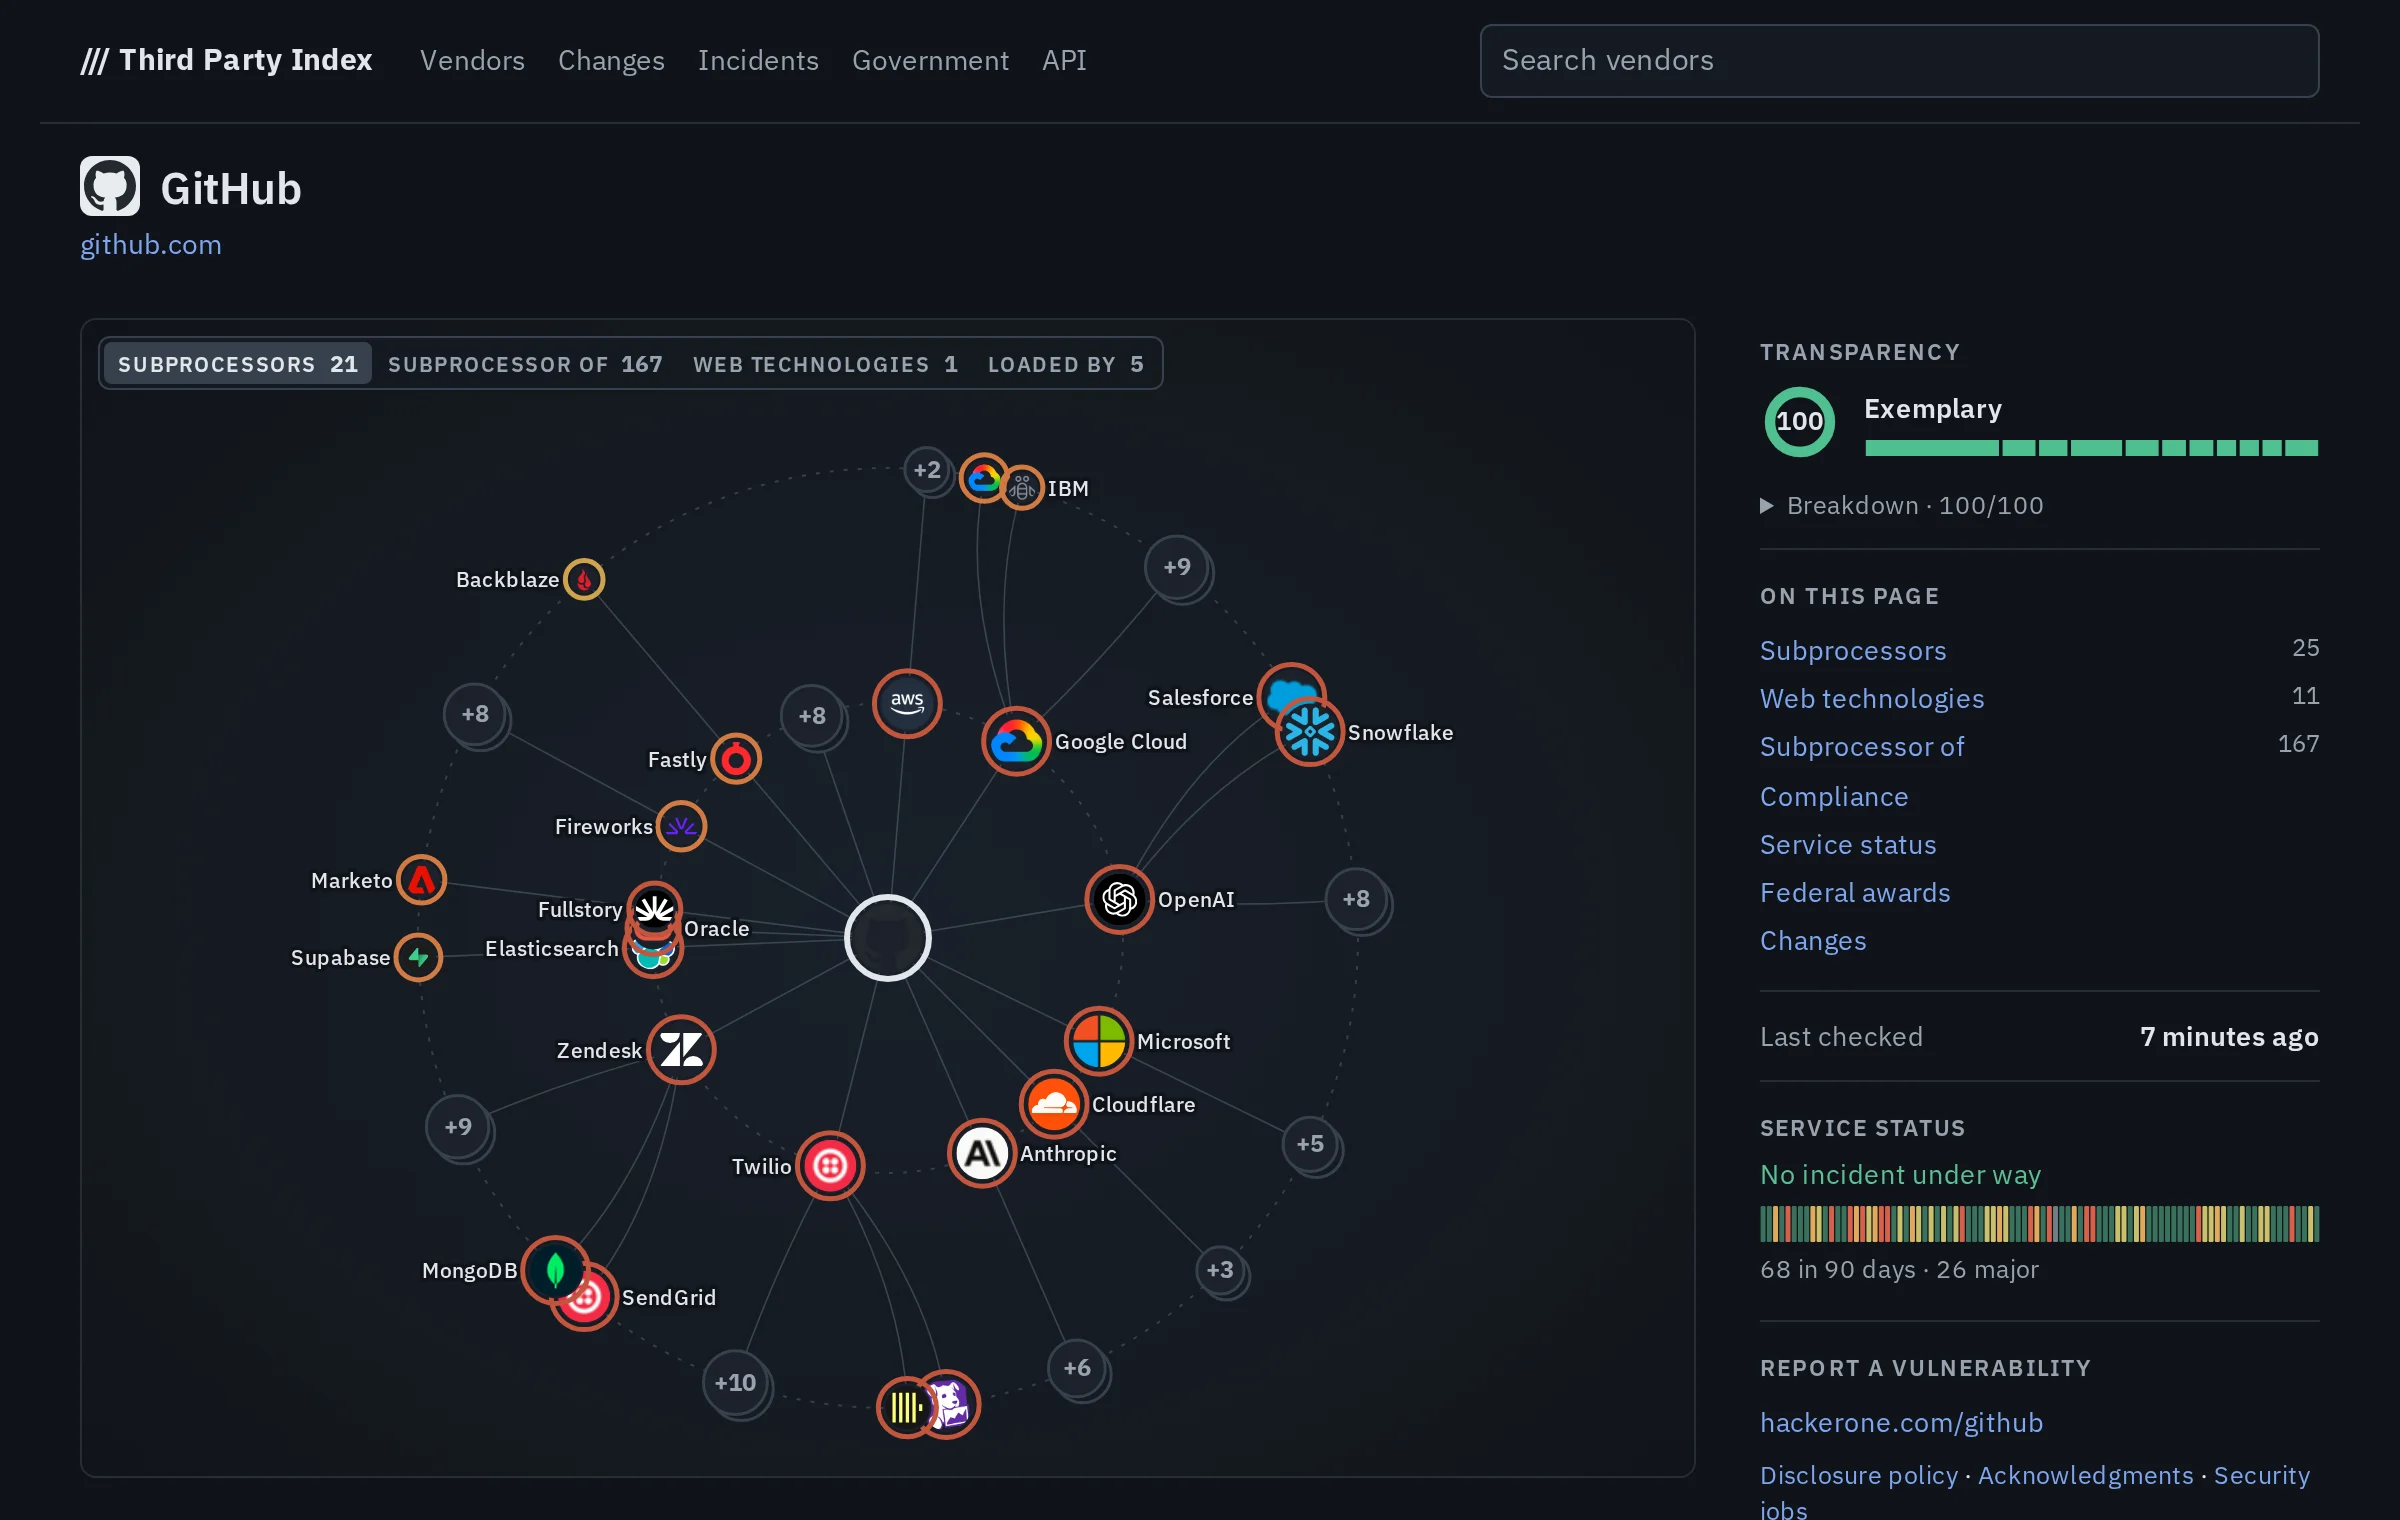
Task: Click the Backblaze flame node
Action: [x=584, y=579]
